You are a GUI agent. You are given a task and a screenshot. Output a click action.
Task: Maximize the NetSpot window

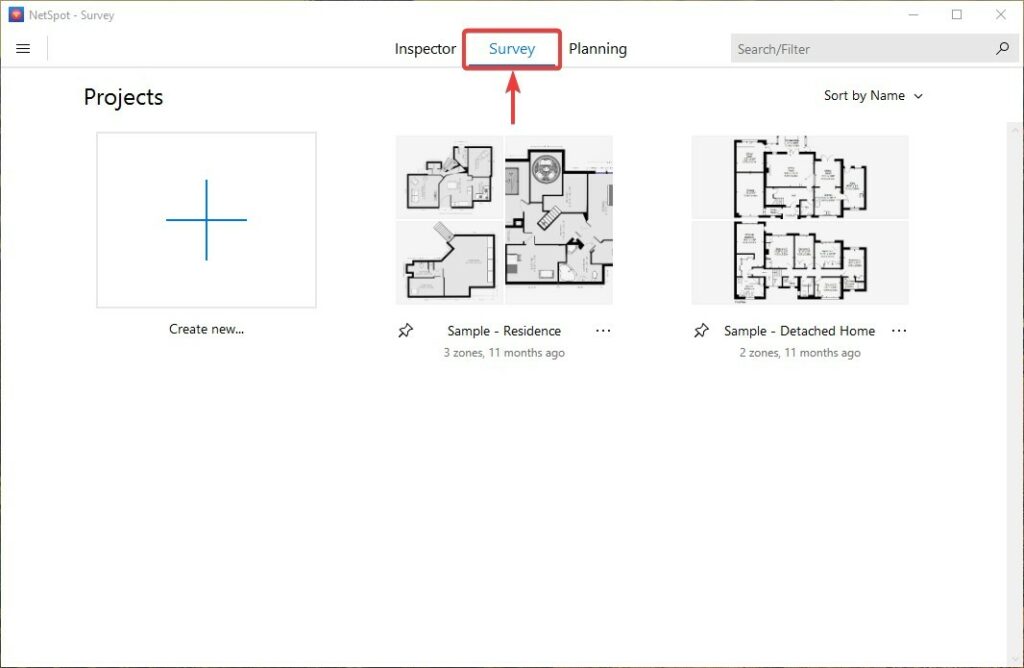tap(957, 14)
